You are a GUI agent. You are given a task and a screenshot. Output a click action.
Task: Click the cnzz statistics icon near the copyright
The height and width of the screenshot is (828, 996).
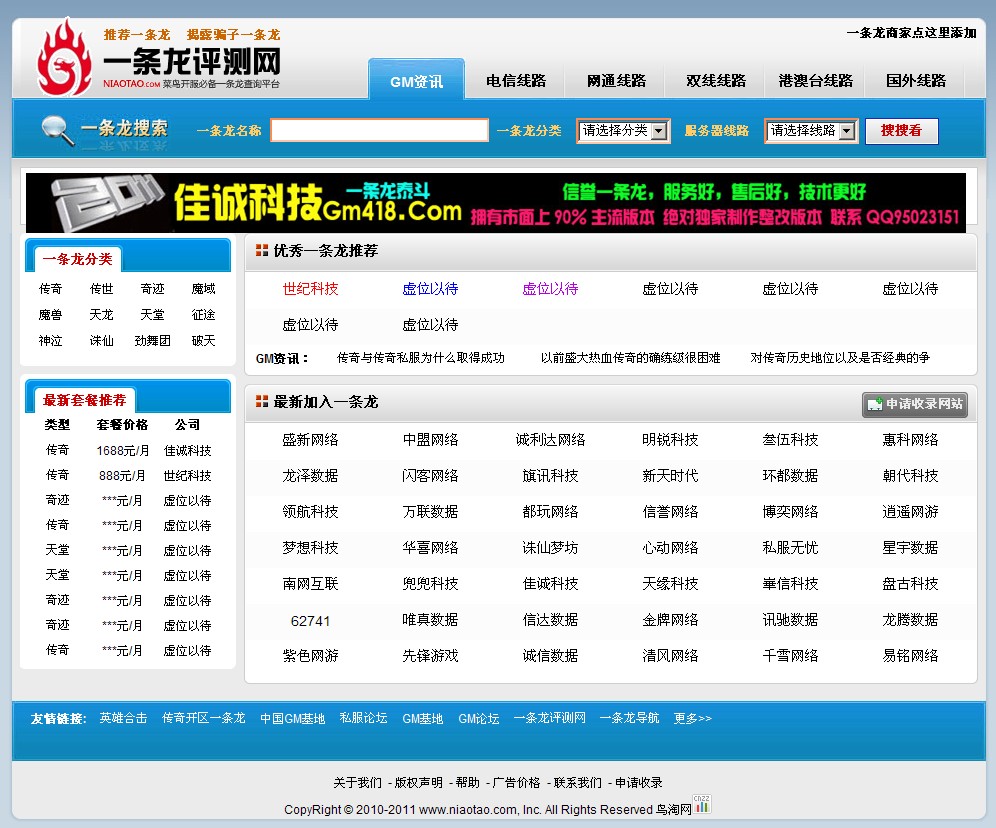(703, 804)
